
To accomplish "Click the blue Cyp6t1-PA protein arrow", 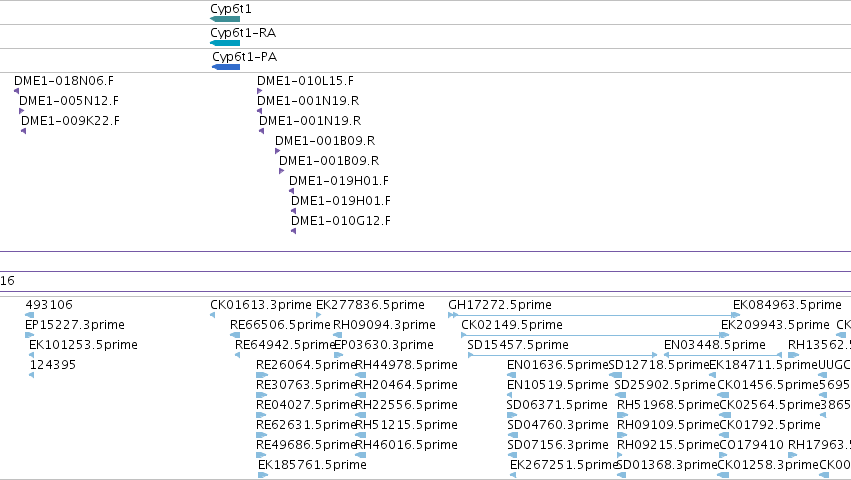I will click(226, 67).
